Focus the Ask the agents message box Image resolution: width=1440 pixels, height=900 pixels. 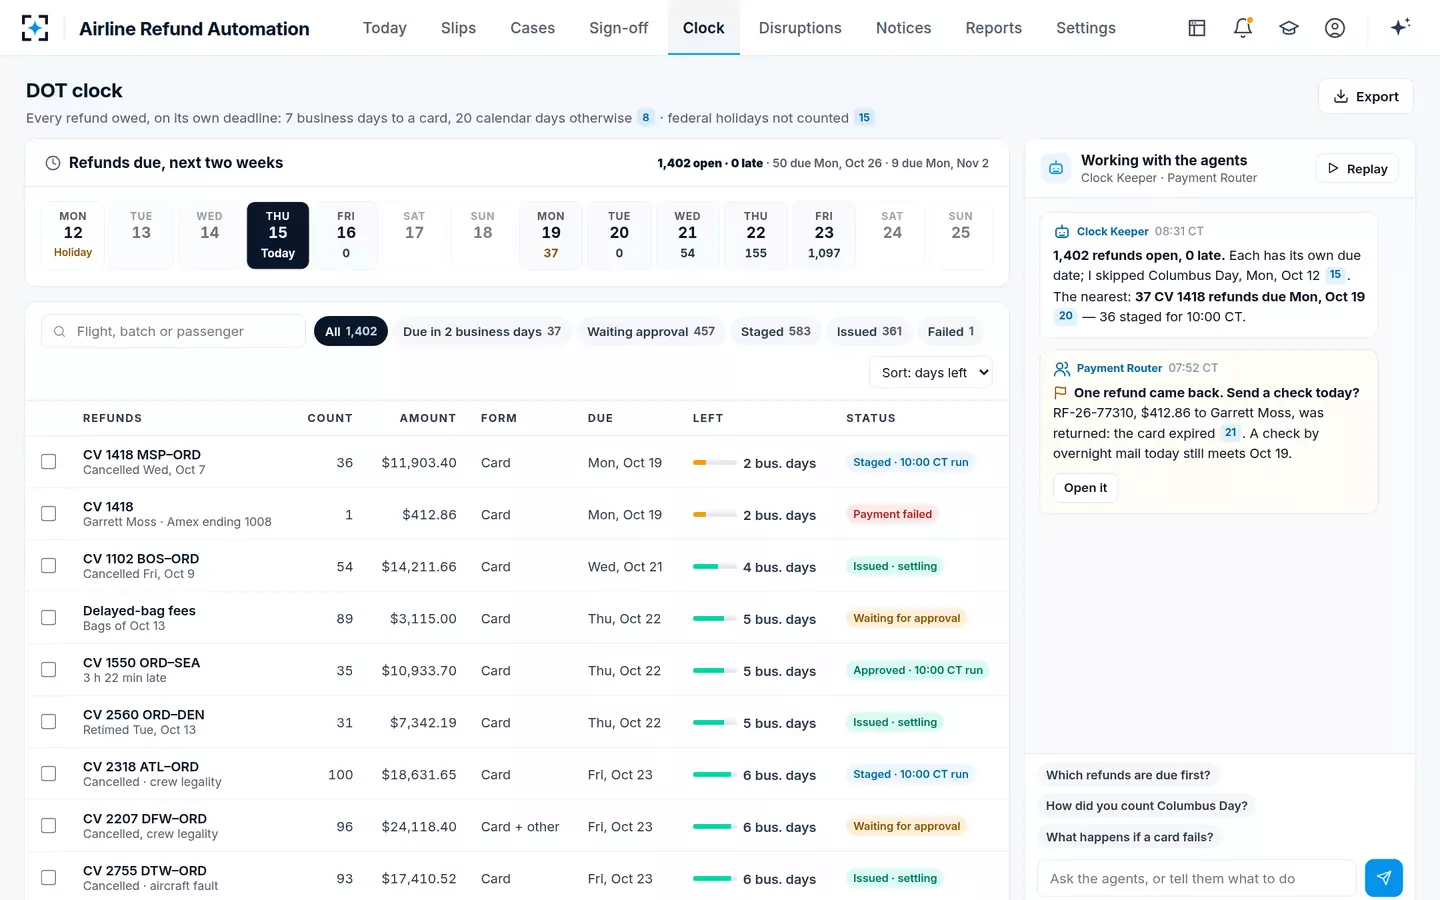(1197, 878)
